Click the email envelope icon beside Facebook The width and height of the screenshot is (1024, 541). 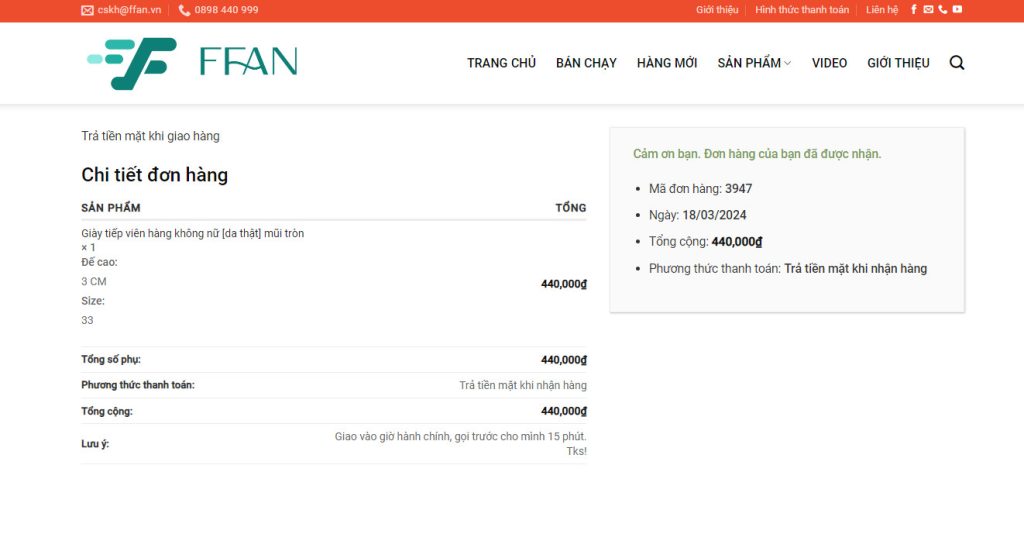pyautogui.click(x=928, y=10)
